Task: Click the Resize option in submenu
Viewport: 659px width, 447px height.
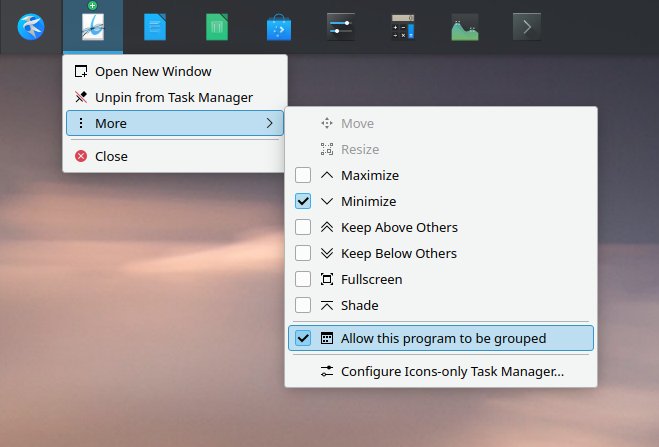Action: click(x=441, y=150)
